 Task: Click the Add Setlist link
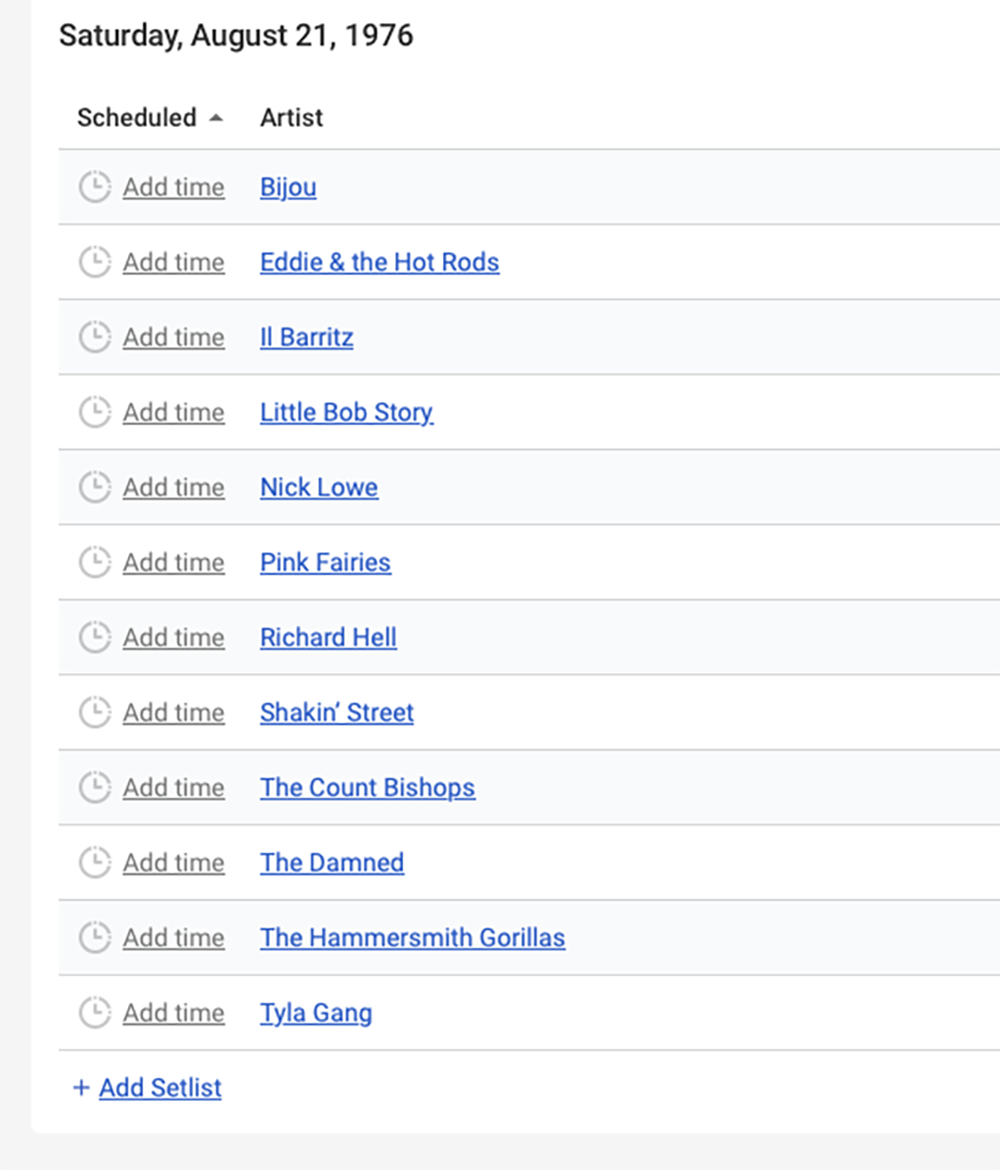pyautogui.click(x=160, y=1088)
